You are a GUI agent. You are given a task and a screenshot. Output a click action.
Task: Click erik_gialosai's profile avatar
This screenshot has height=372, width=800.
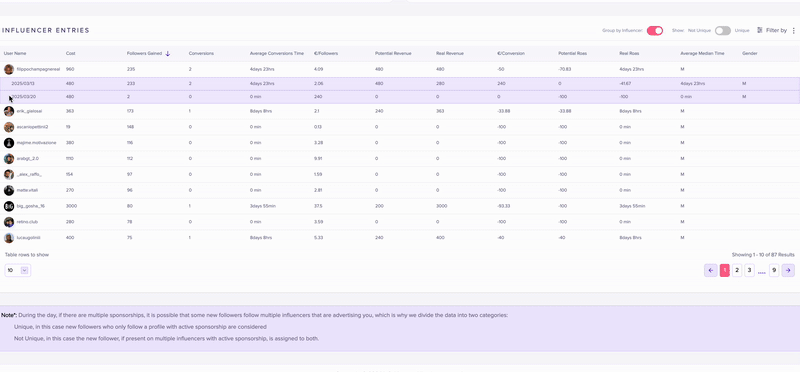tap(9, 111)
